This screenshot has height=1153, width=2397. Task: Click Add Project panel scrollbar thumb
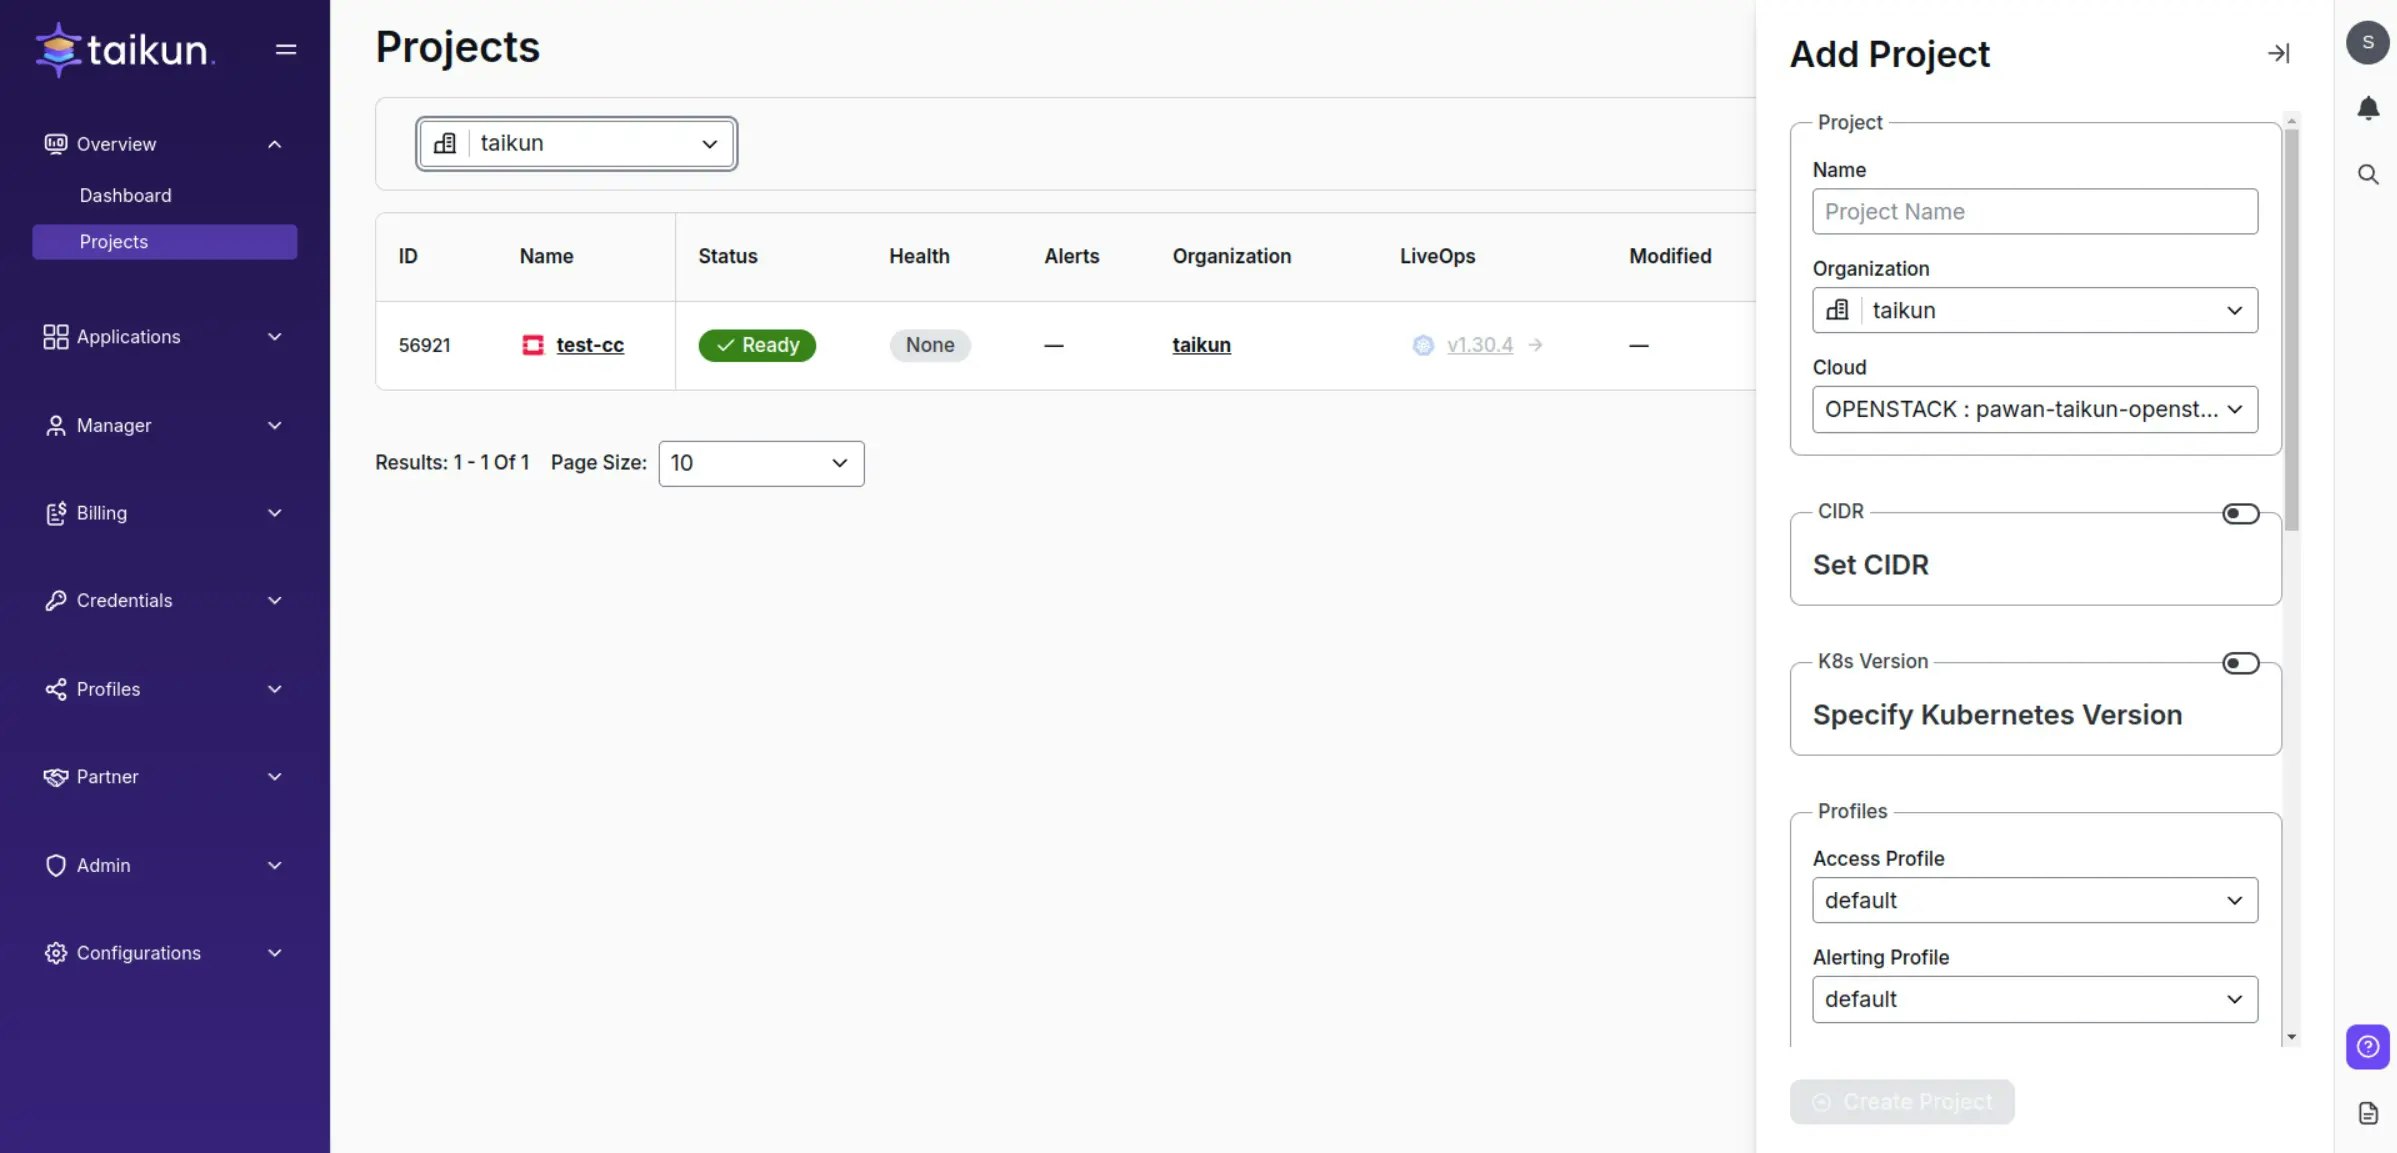coord(2291,330)
